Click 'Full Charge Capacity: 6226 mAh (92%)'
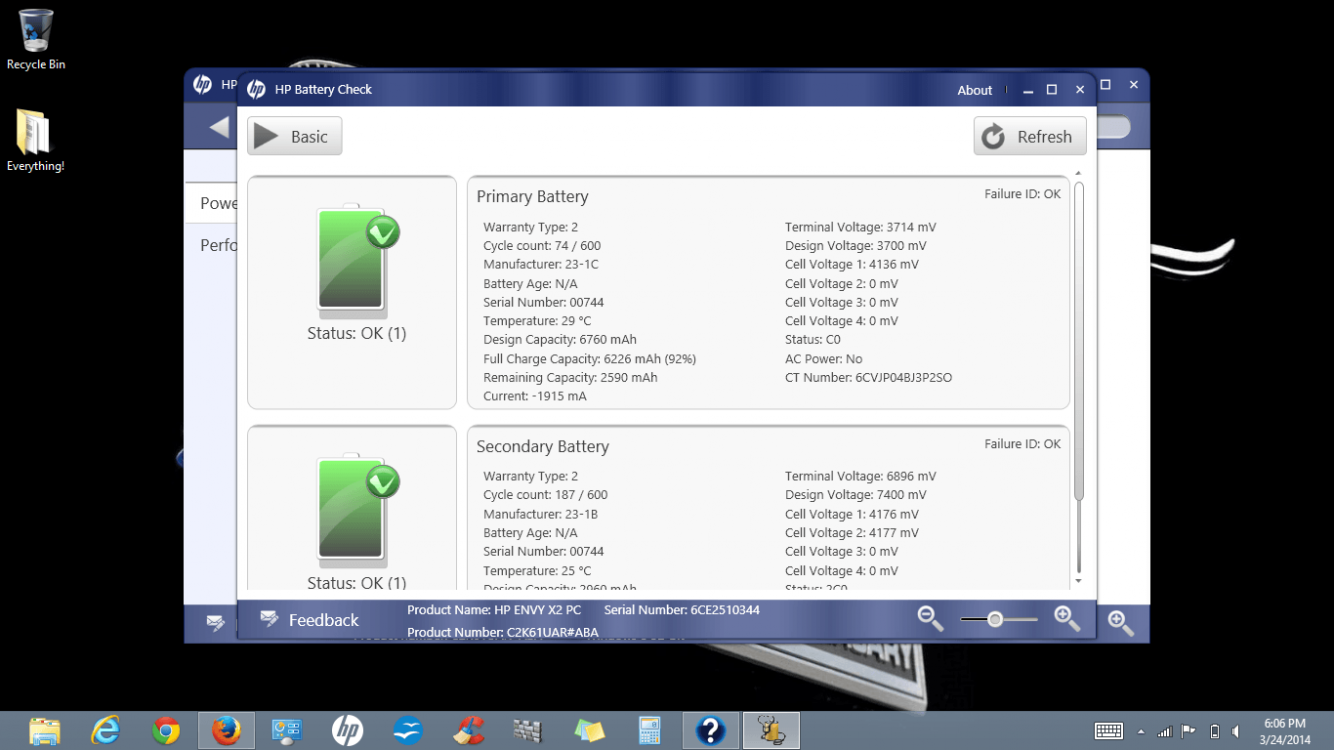The height and width of the screenshot is (750, 1334). (590, 359)
